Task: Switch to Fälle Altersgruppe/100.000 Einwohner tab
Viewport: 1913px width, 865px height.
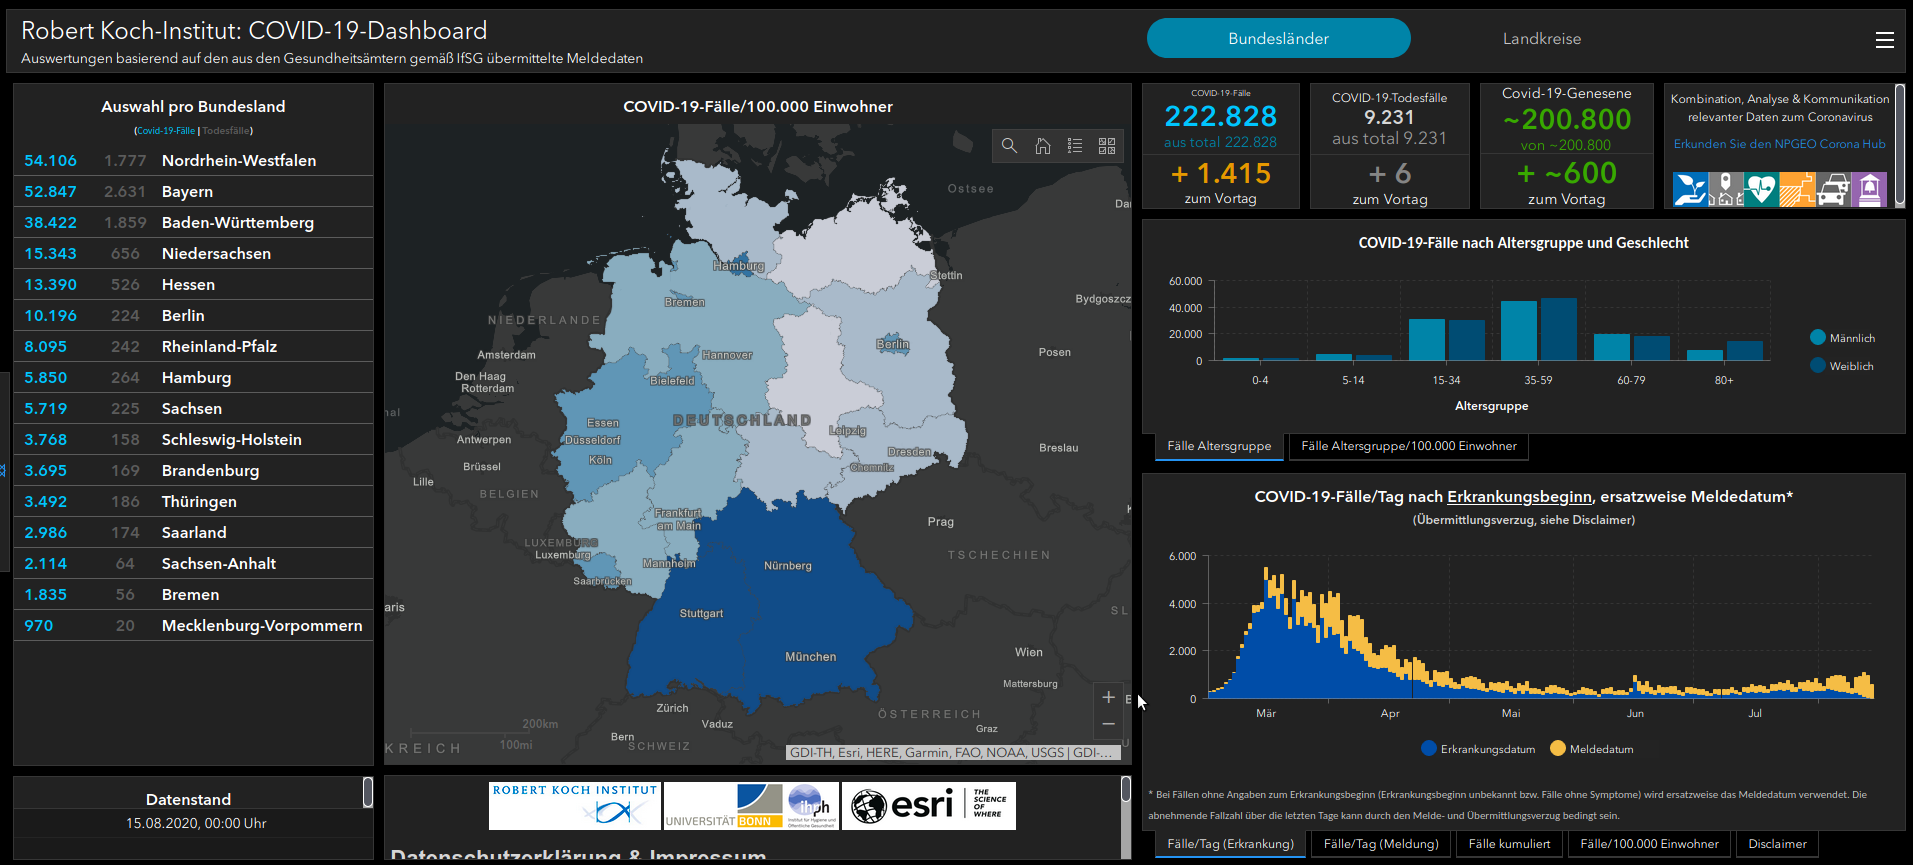Action: 1408,446
